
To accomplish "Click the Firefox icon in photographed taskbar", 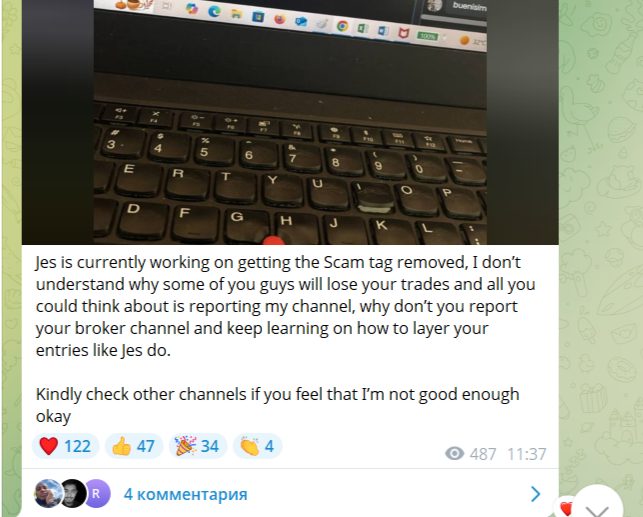I will click(x=280, y=19).
